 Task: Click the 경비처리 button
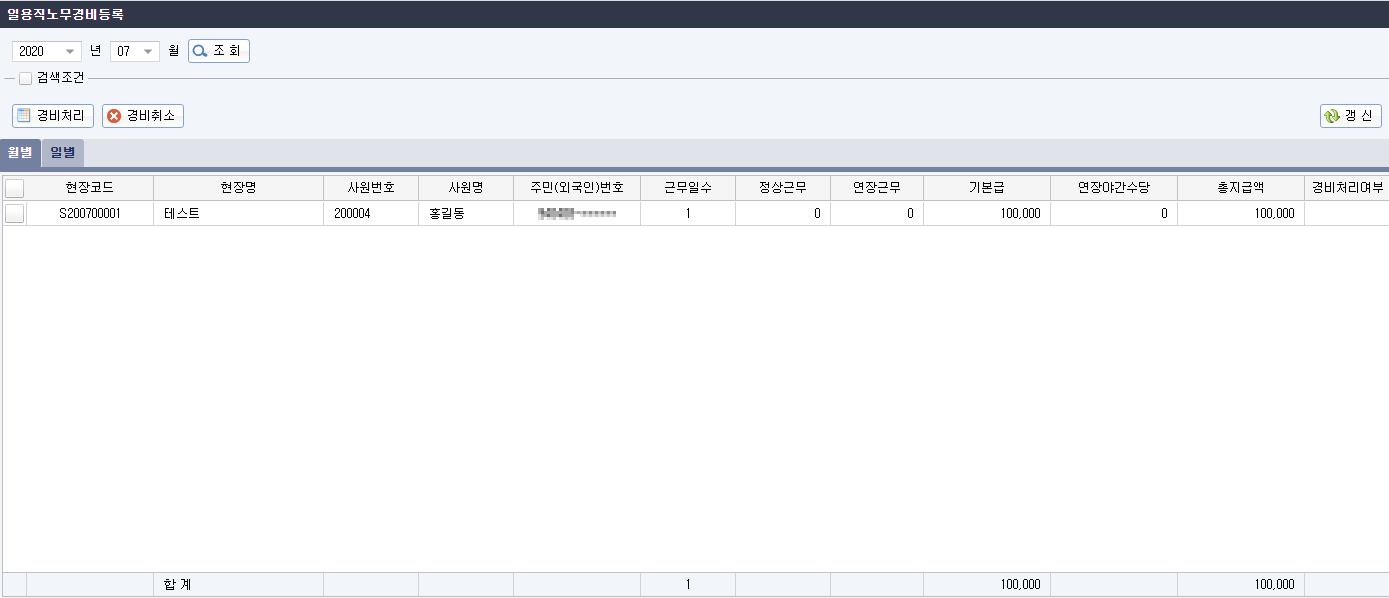(x=53, y=116)
